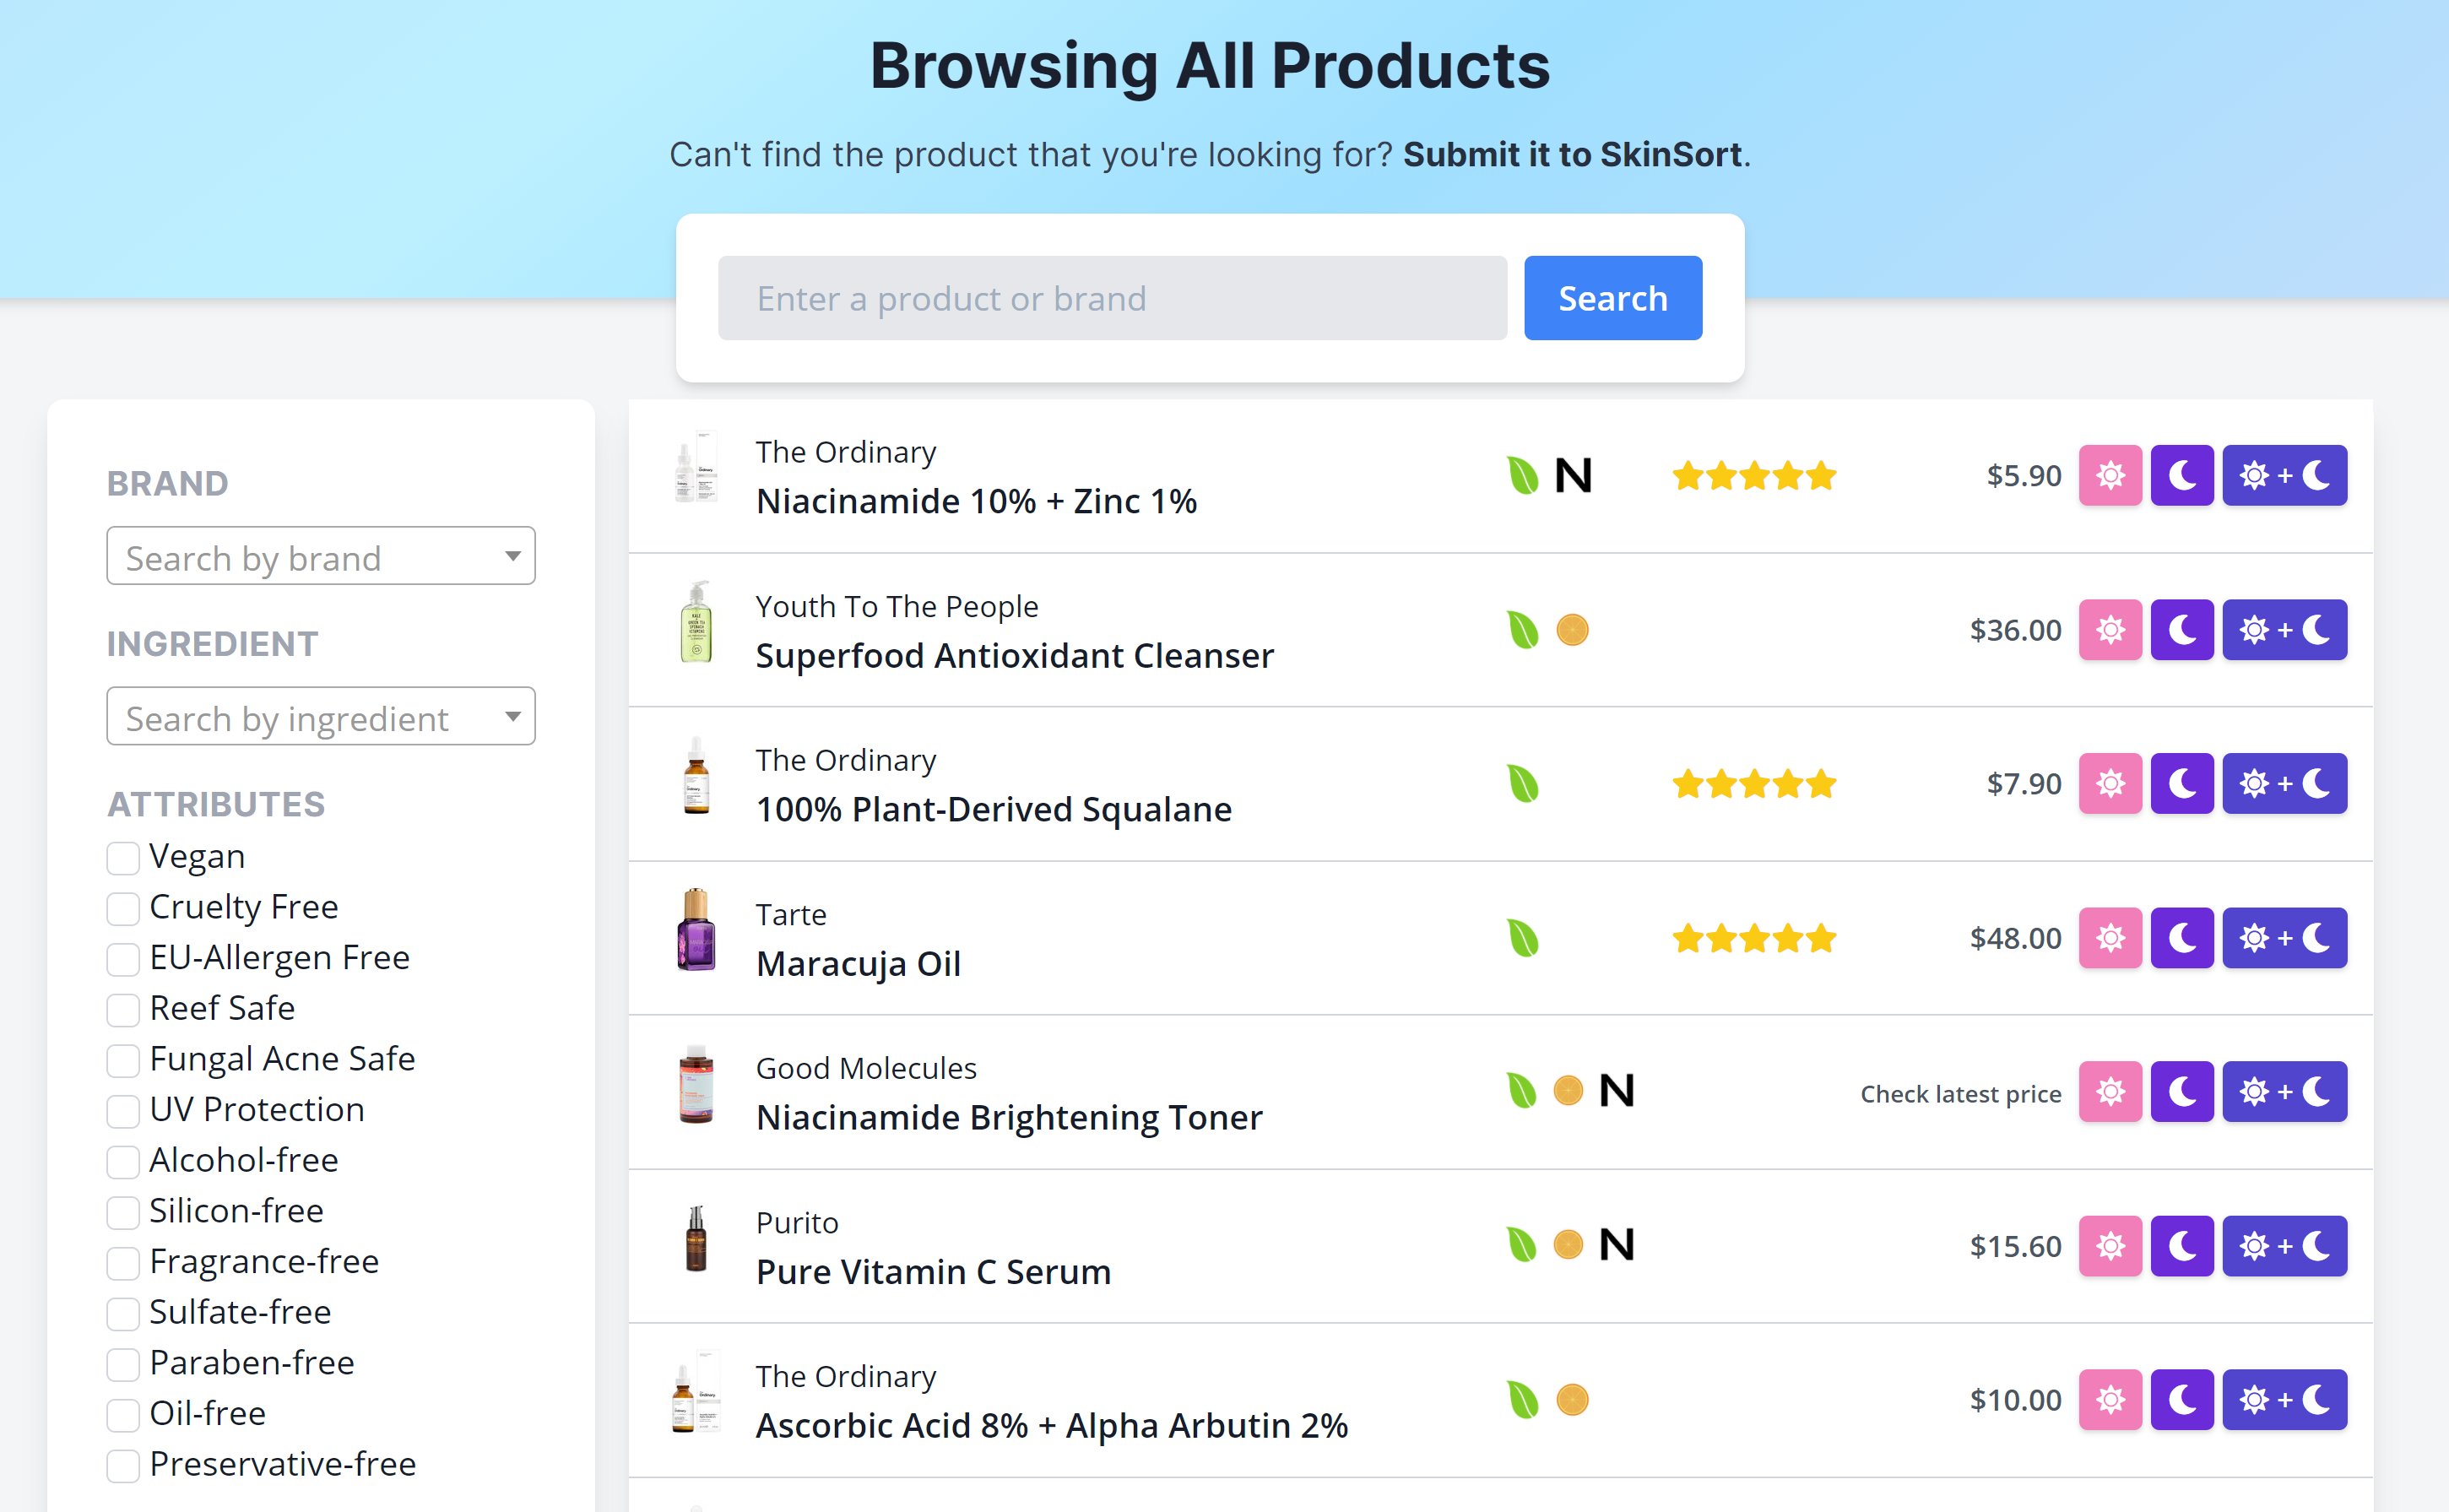Select the Silicon-free filter
This screenshot has width=2449, height=1512.
[x=123, y=1212]
